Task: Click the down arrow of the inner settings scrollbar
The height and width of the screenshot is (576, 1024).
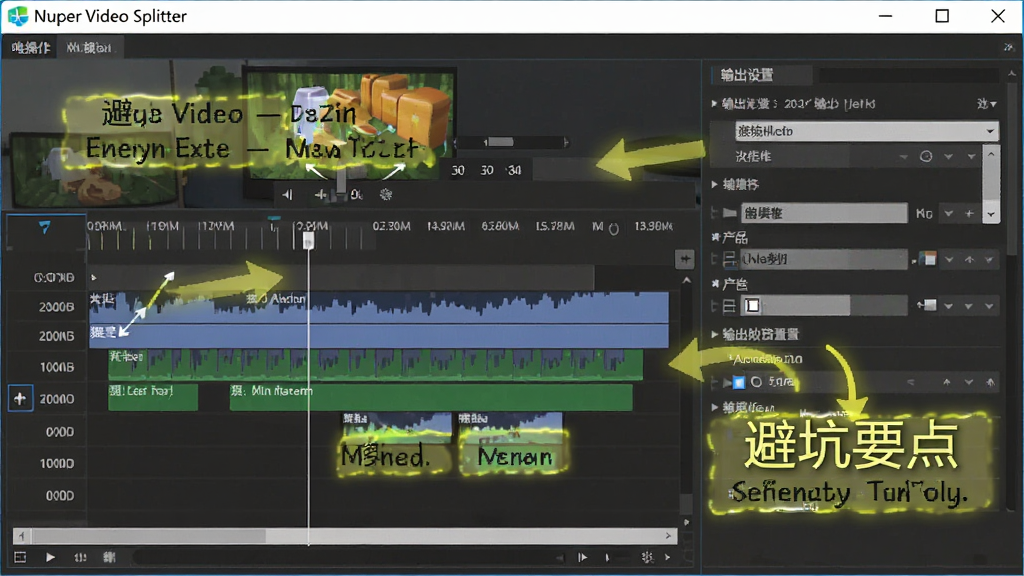Action: coord(991,214)
